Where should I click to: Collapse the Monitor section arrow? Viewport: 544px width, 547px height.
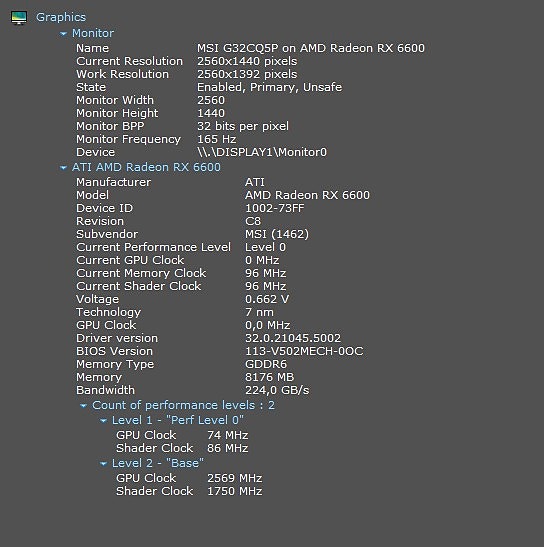pos(63,33)
